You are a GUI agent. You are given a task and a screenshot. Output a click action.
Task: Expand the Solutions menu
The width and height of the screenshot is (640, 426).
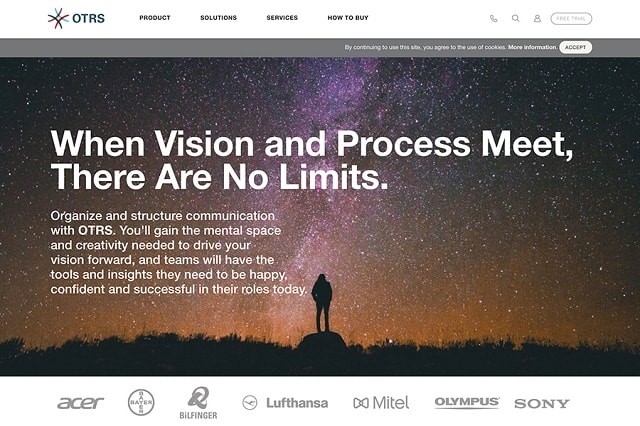point(218,18)
